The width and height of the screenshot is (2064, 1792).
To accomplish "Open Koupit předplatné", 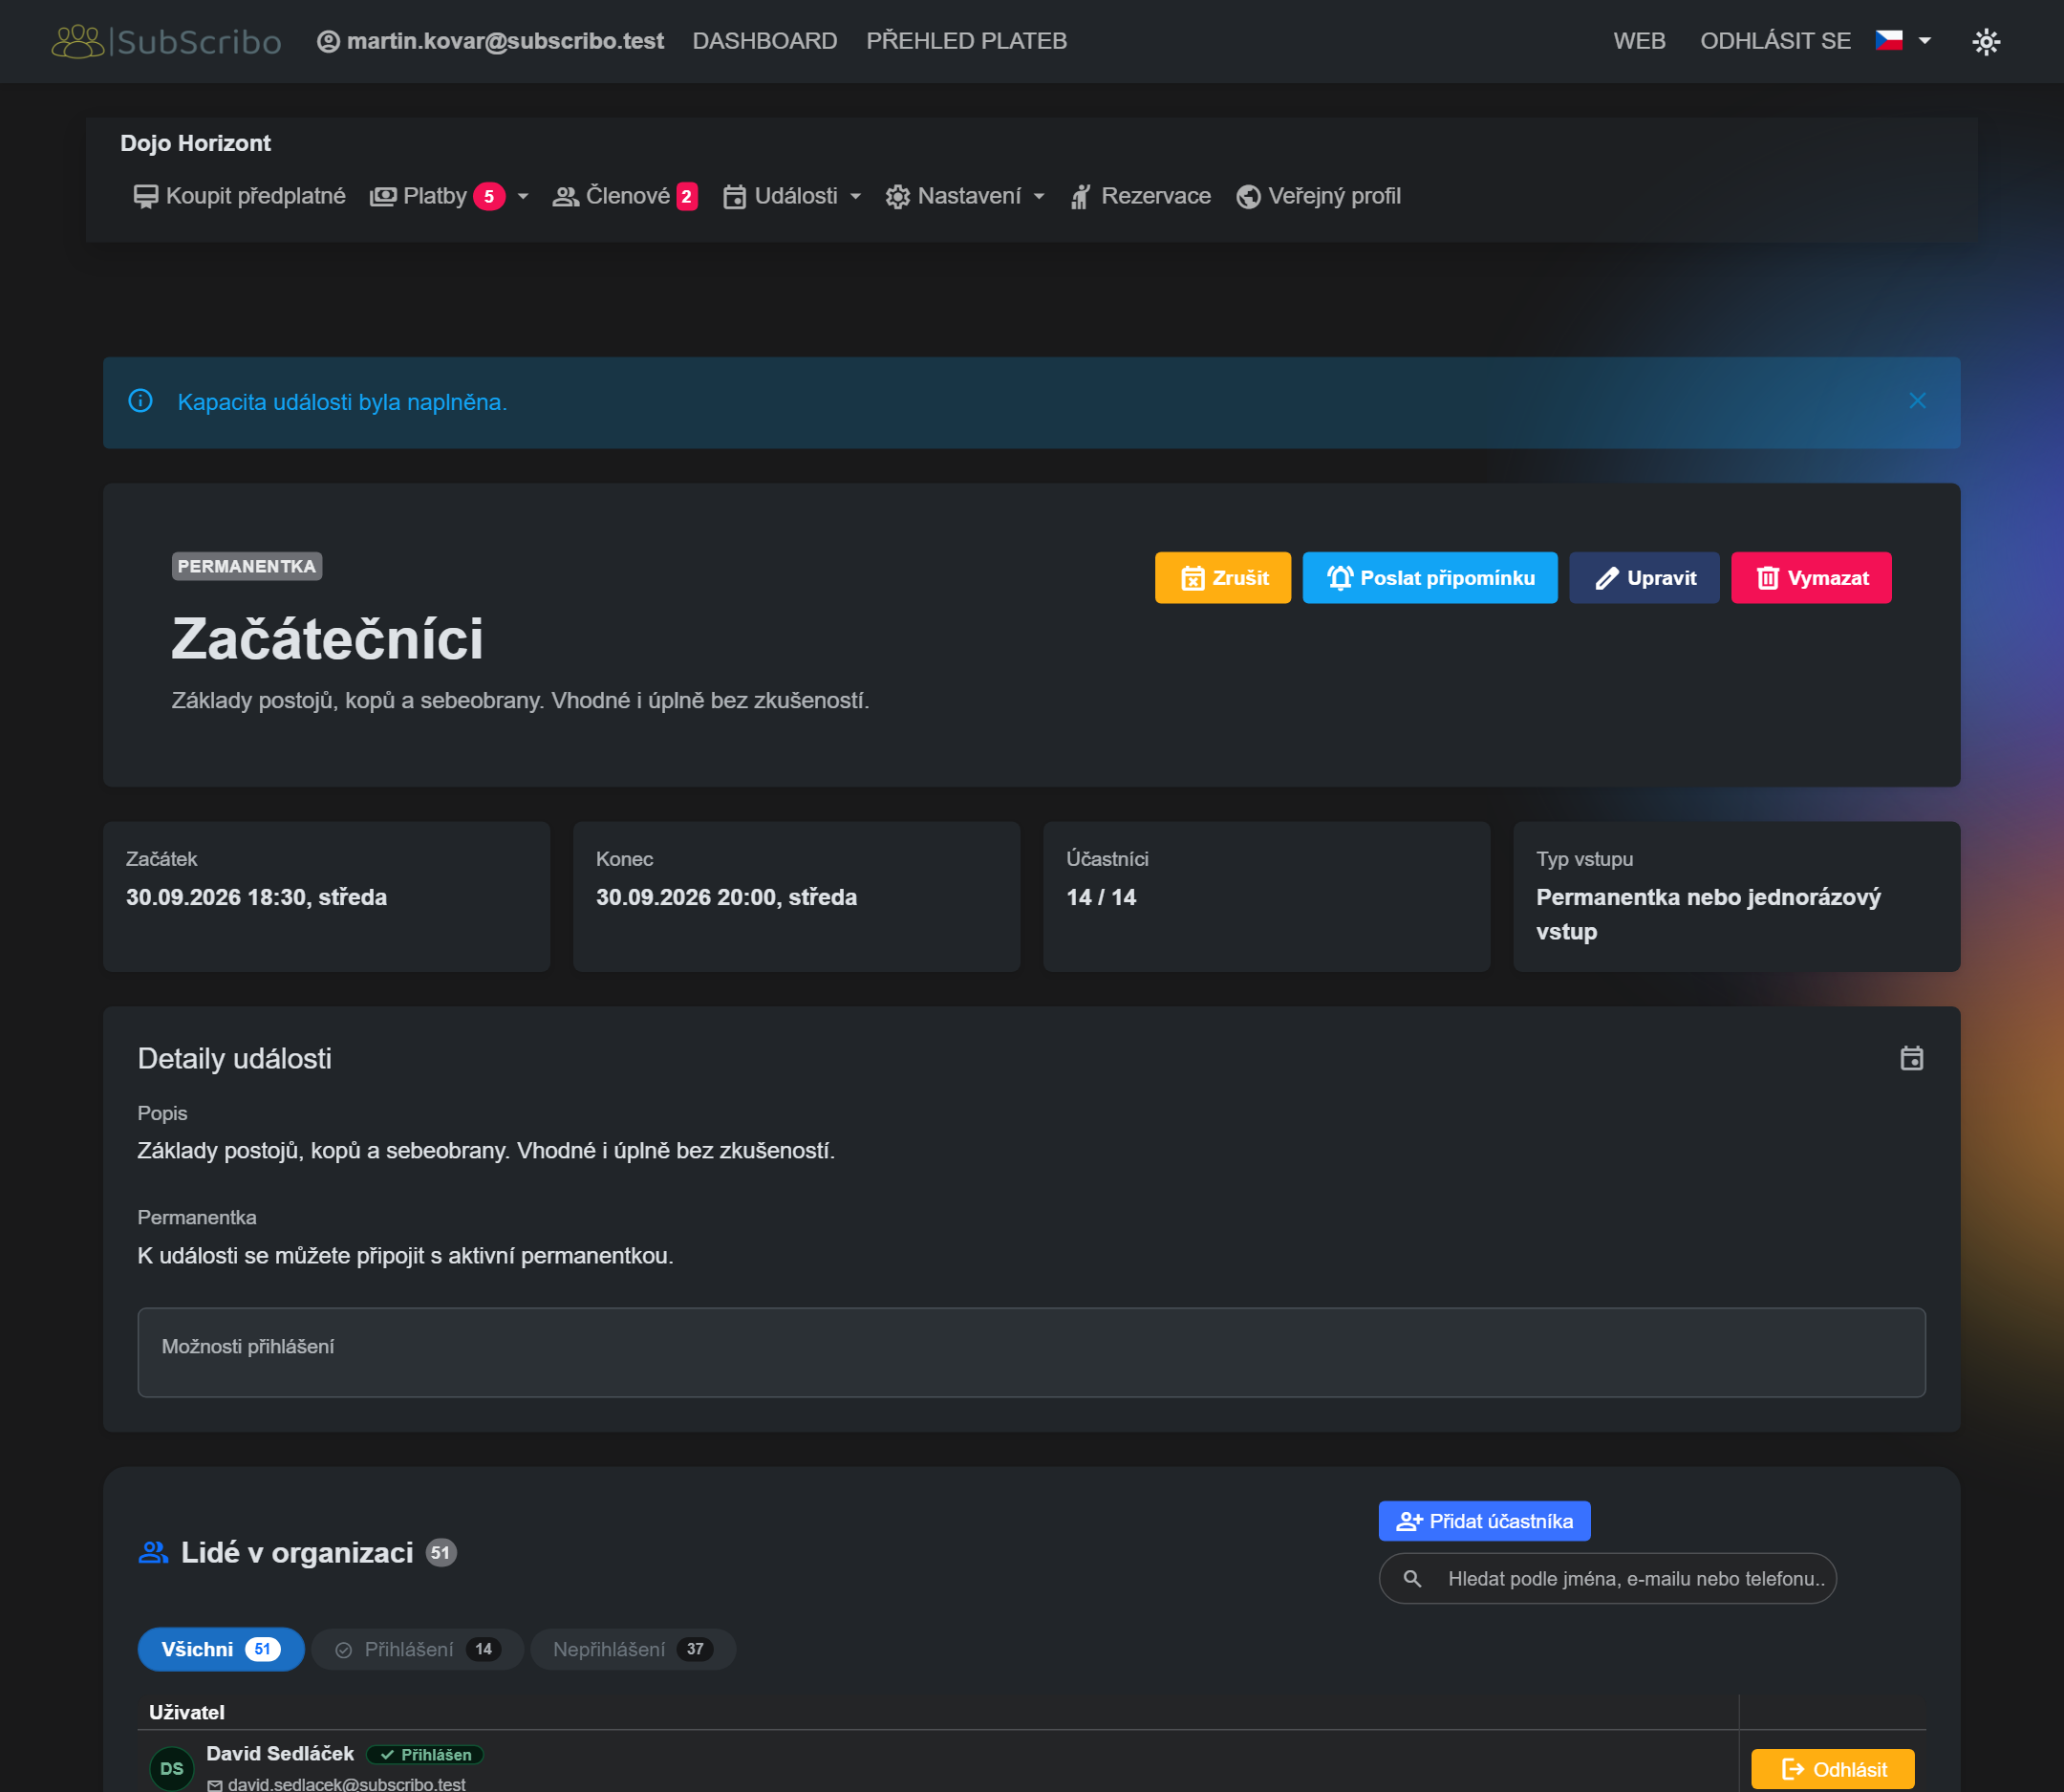I will [x=240, y=196].
